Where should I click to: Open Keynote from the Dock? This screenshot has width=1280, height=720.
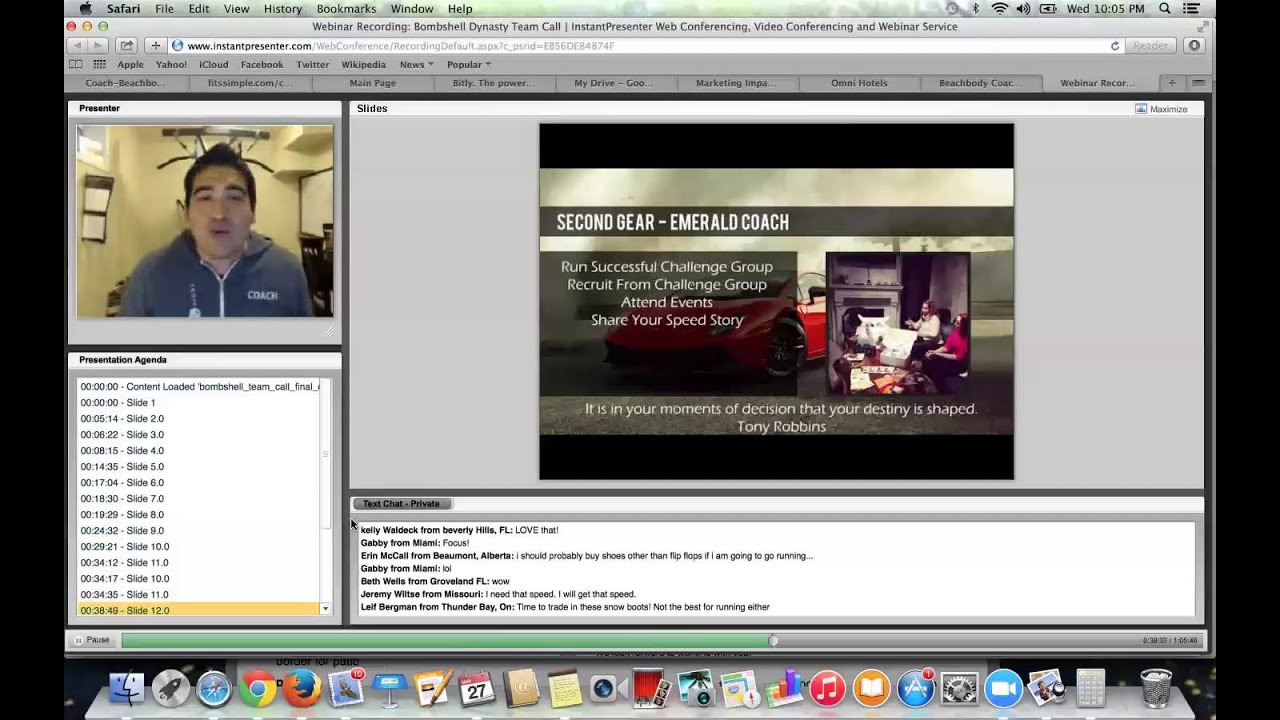click(x=390, y=689)
